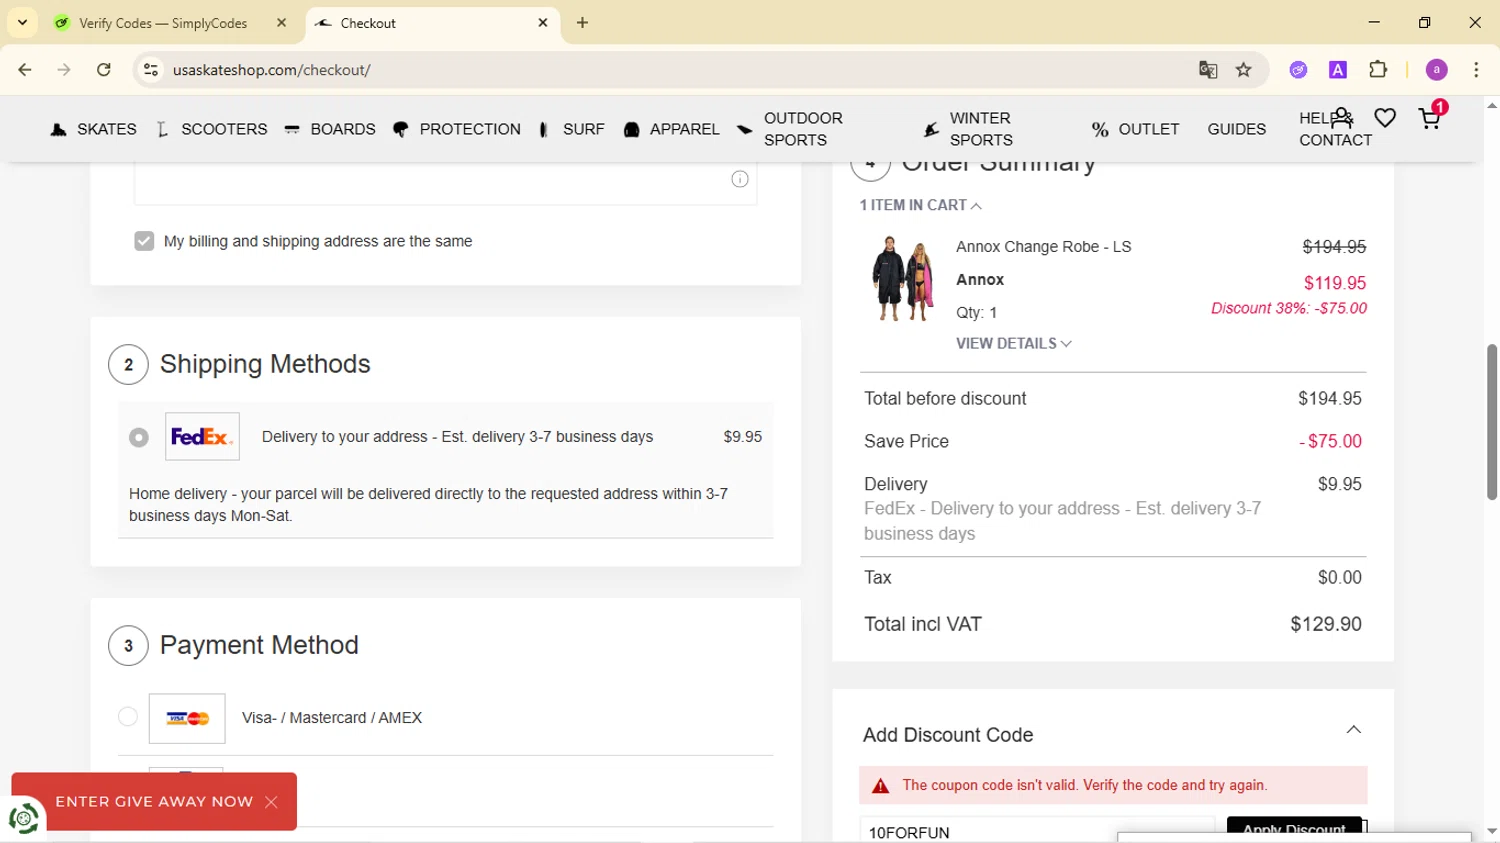
Task: Open Annox Change Robe - LS product name
Action: (1043, 247)
